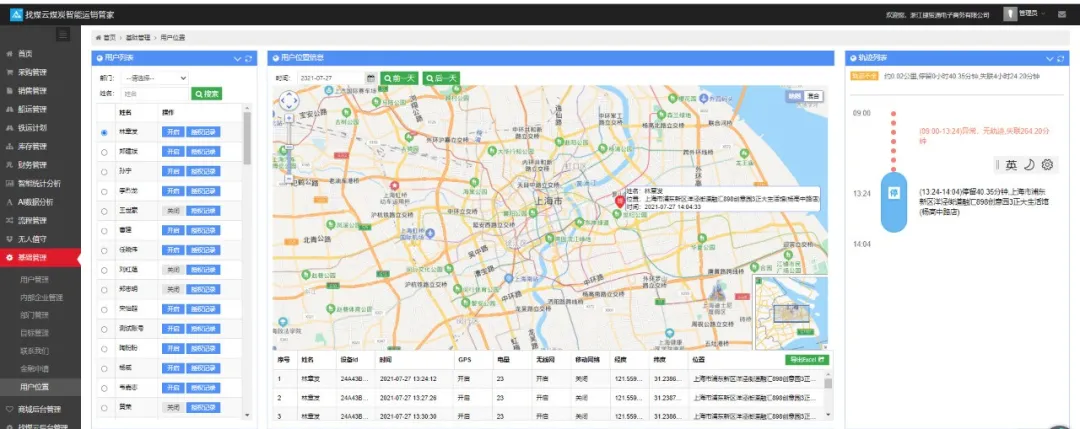Viewport: 1080px width, 429px height.
Task: Click the gear icon in the floating input toolbar
Action: click(1047, 165)
